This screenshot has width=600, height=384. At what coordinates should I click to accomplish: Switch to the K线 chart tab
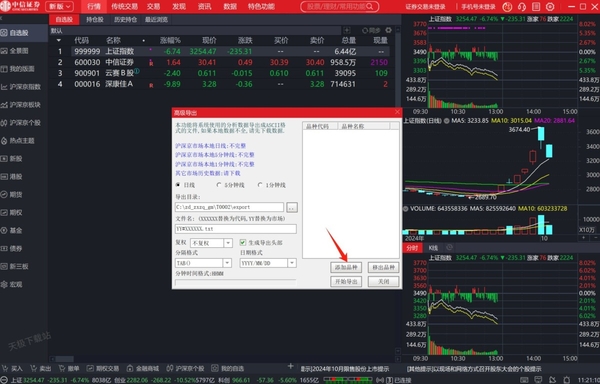(x=433, y=248)
